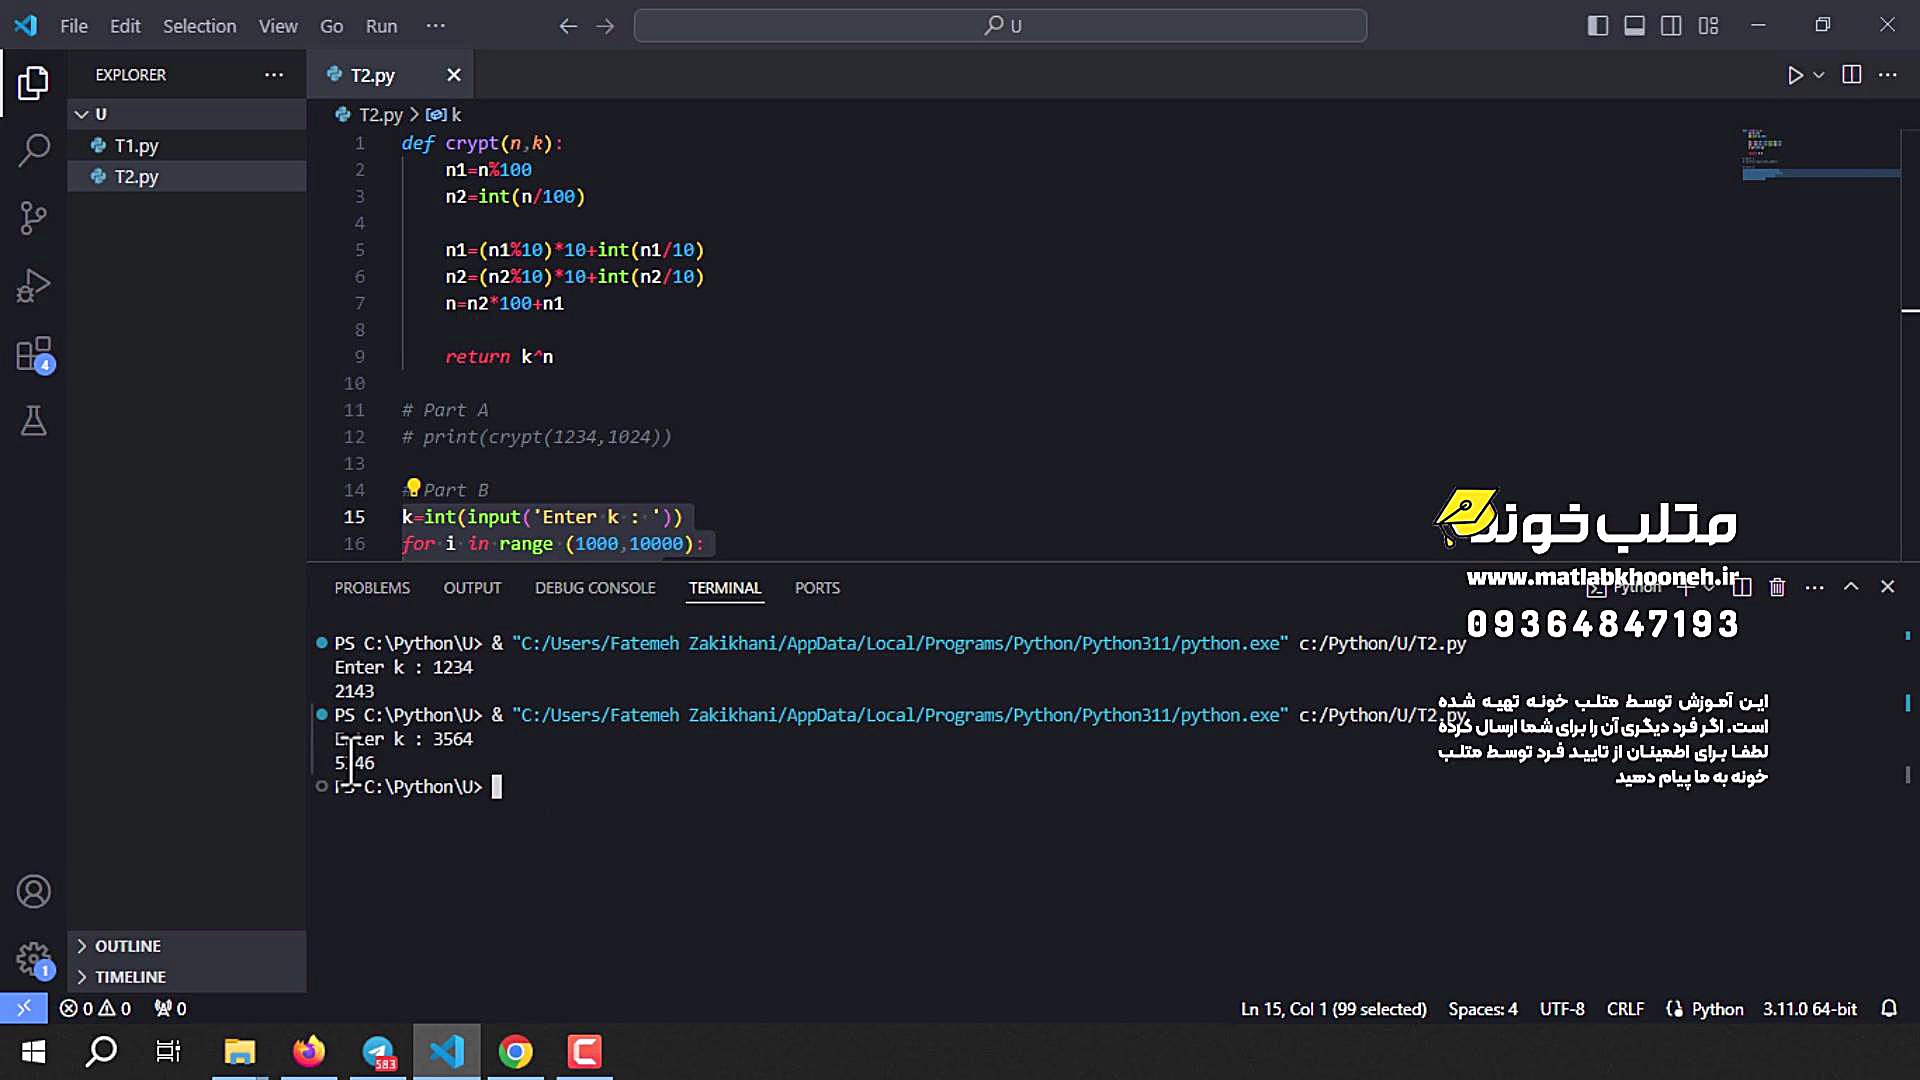Viewport: 1920px width, 1080px height.
Task: Run the Python file with play button
Action: point(1795,75)
